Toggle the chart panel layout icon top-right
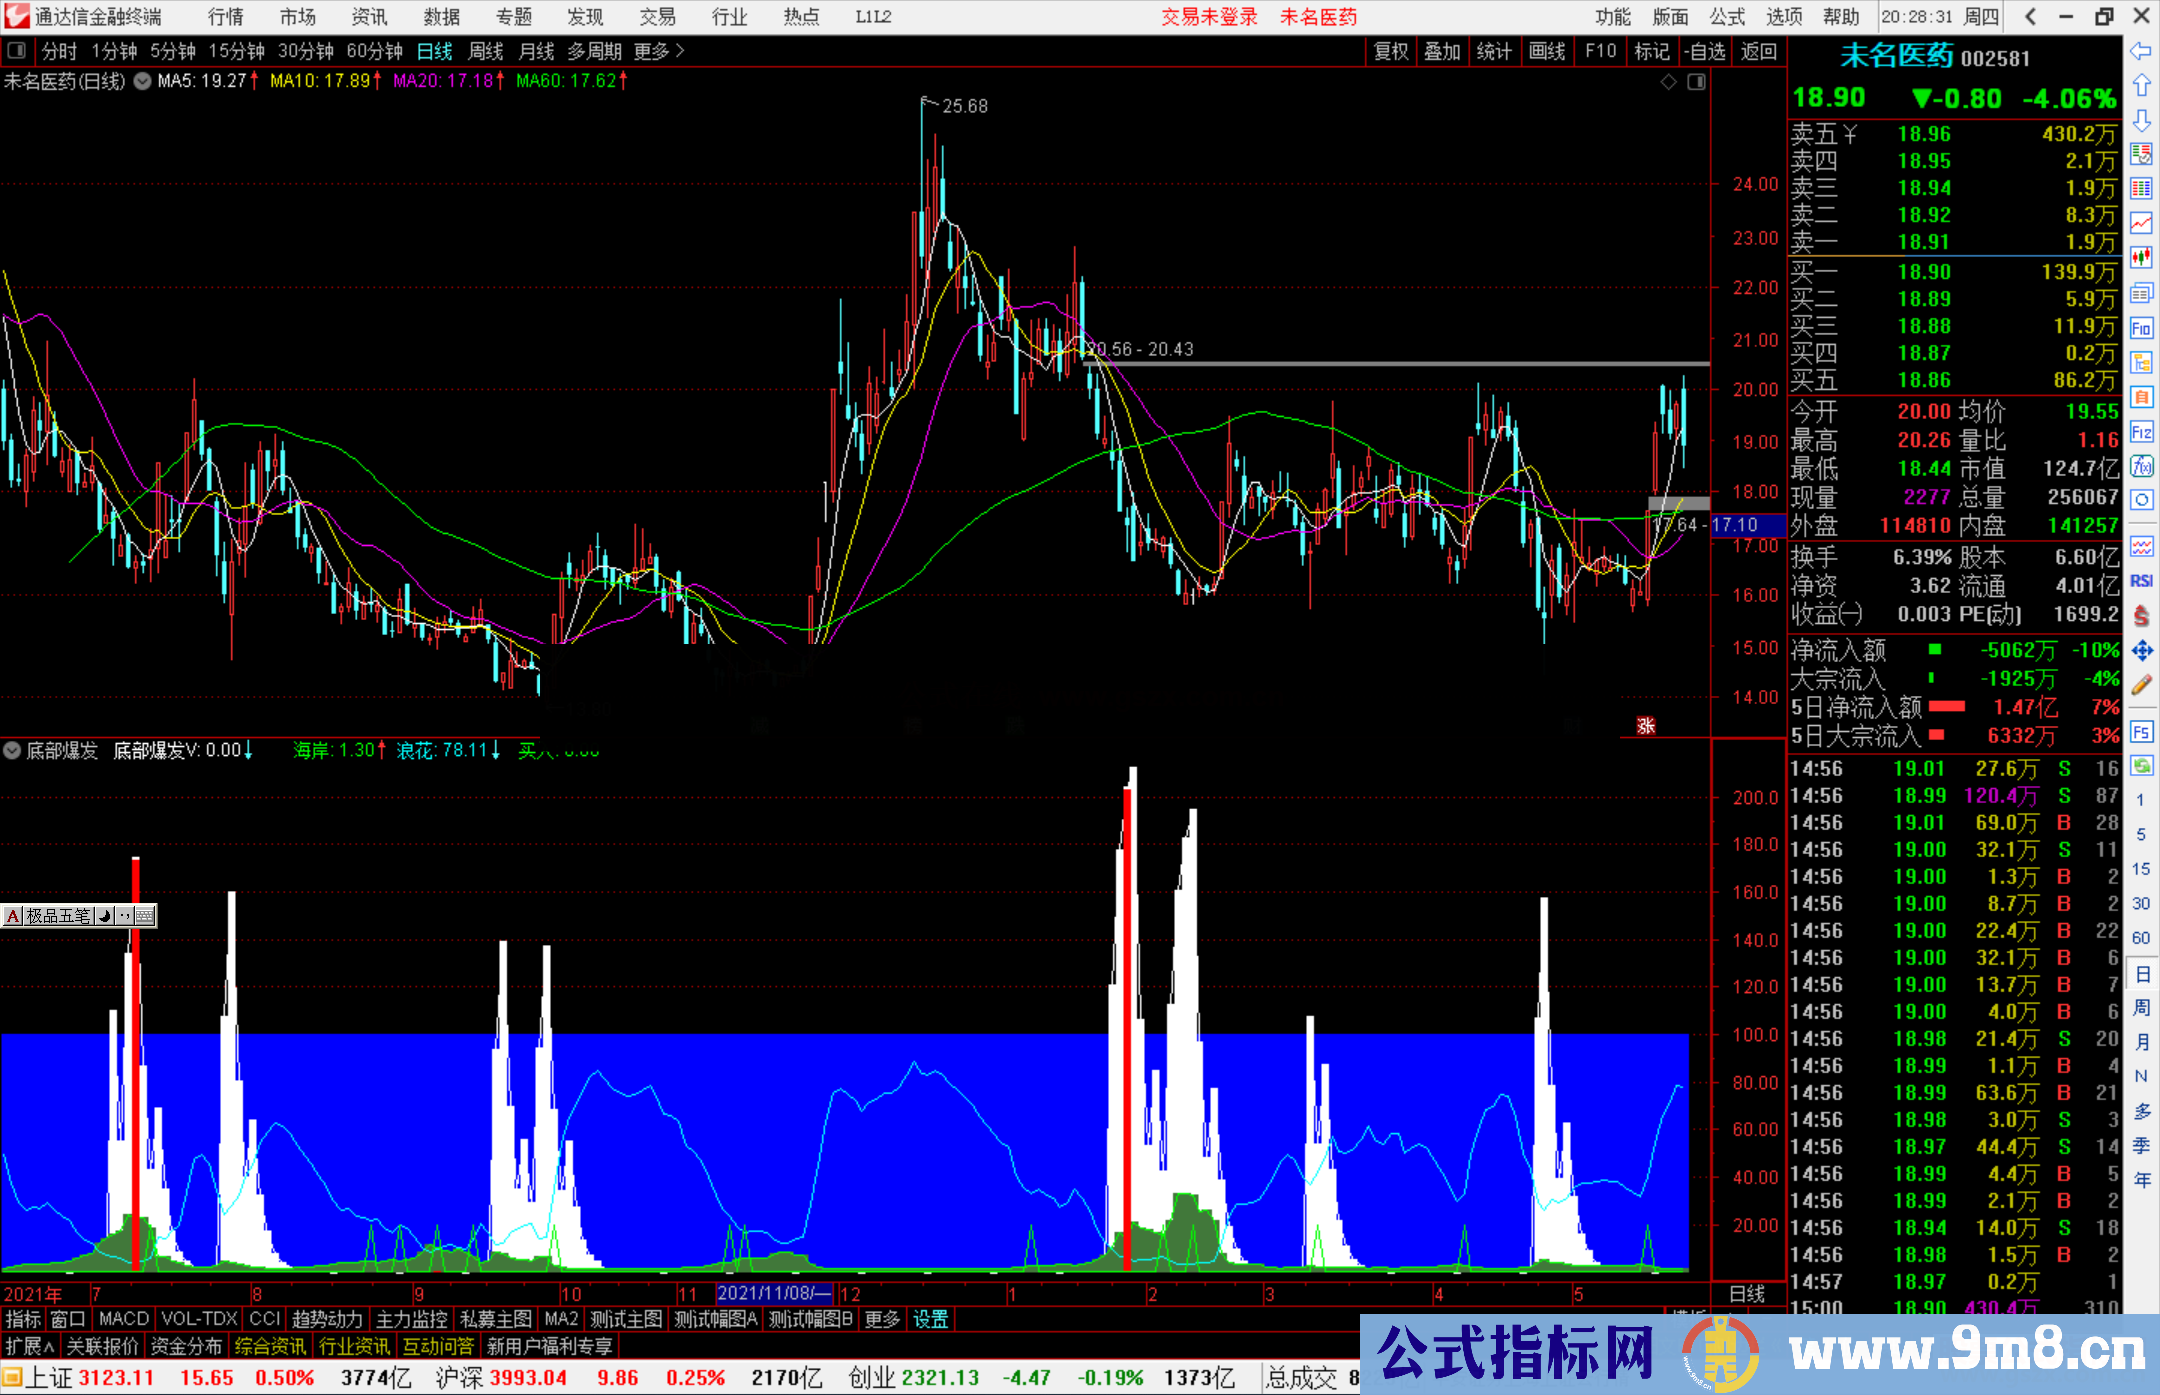 [1696, 82]
